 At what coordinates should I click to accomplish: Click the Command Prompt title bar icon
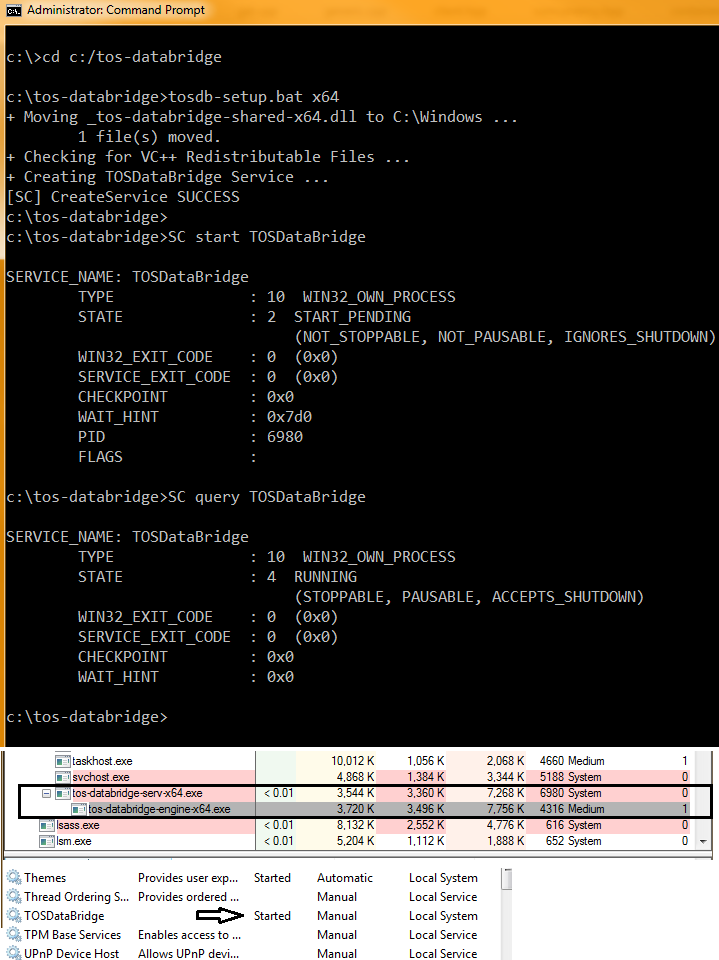(13, 10)
